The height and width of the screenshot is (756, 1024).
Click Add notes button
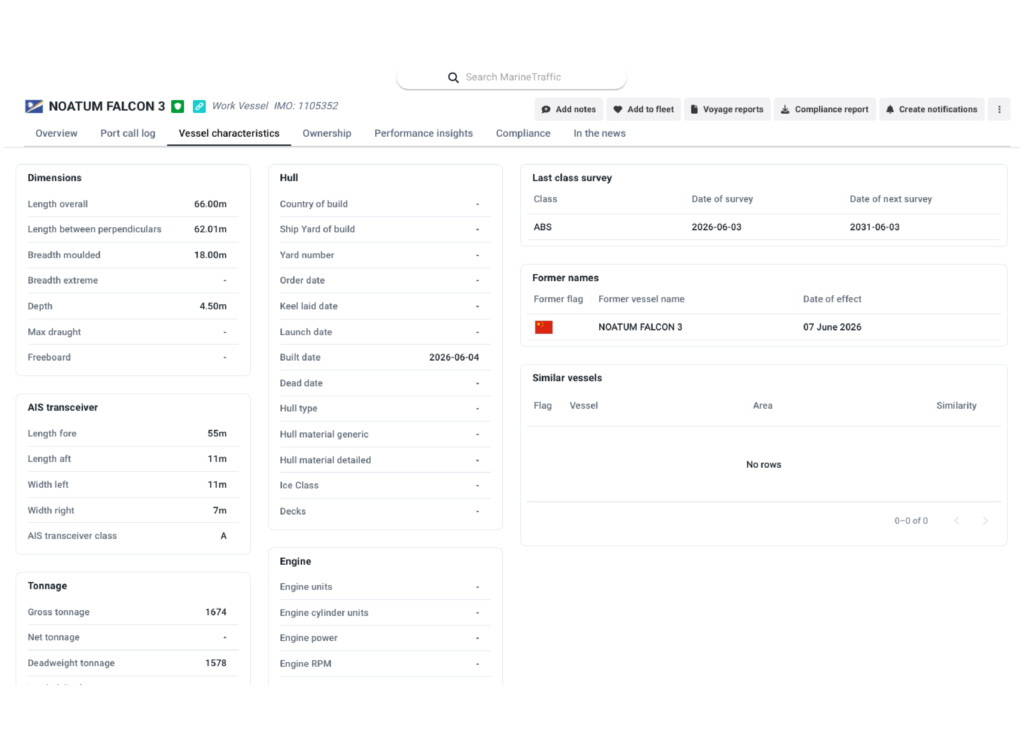569,110
